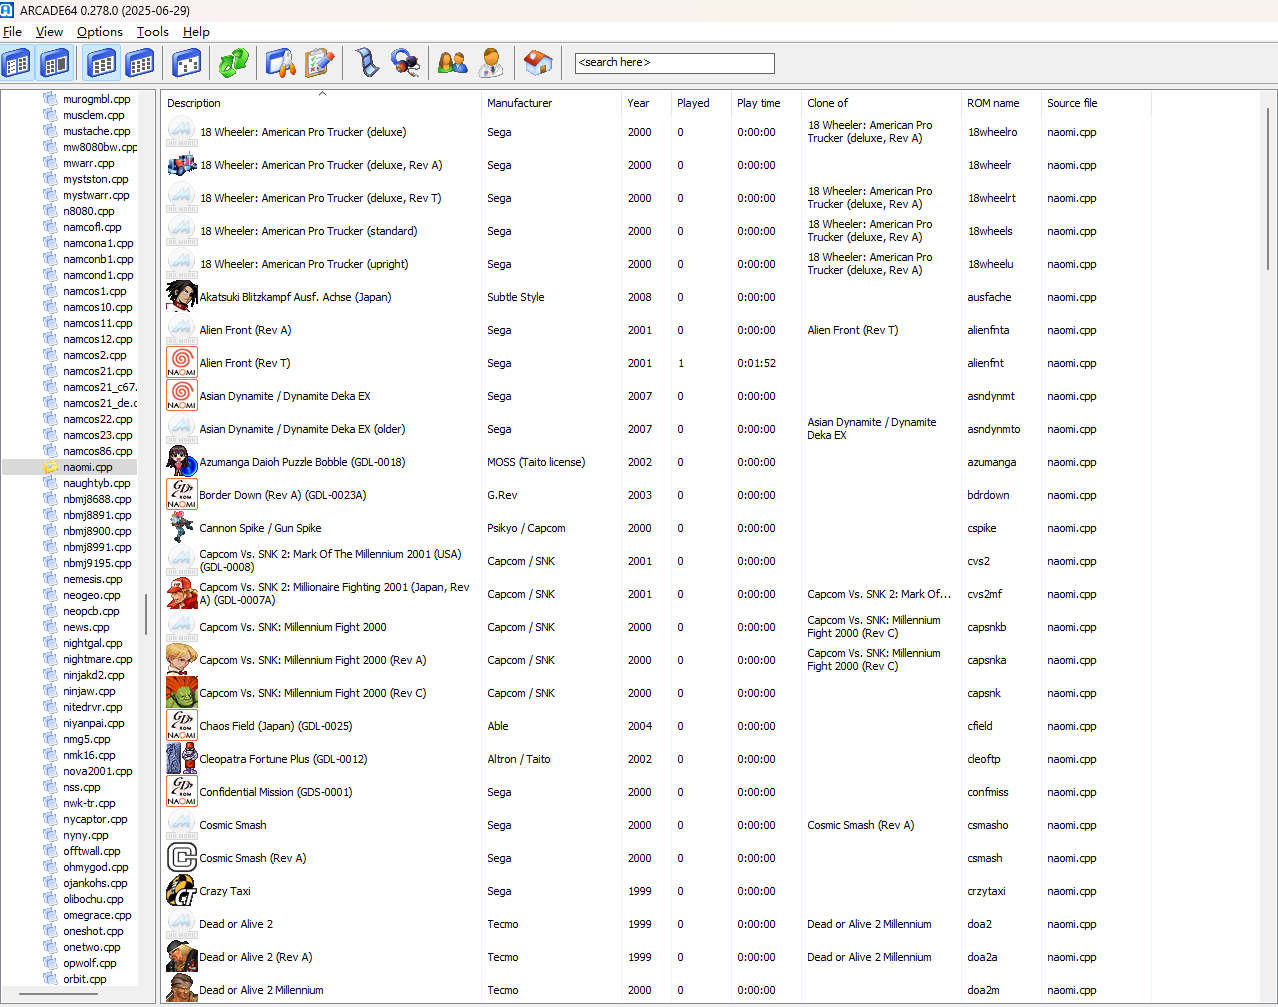The height and width of the screenshot is (1007, 1278).
Task: Click the ROM name cvs2
Action: tap(978, 561)
